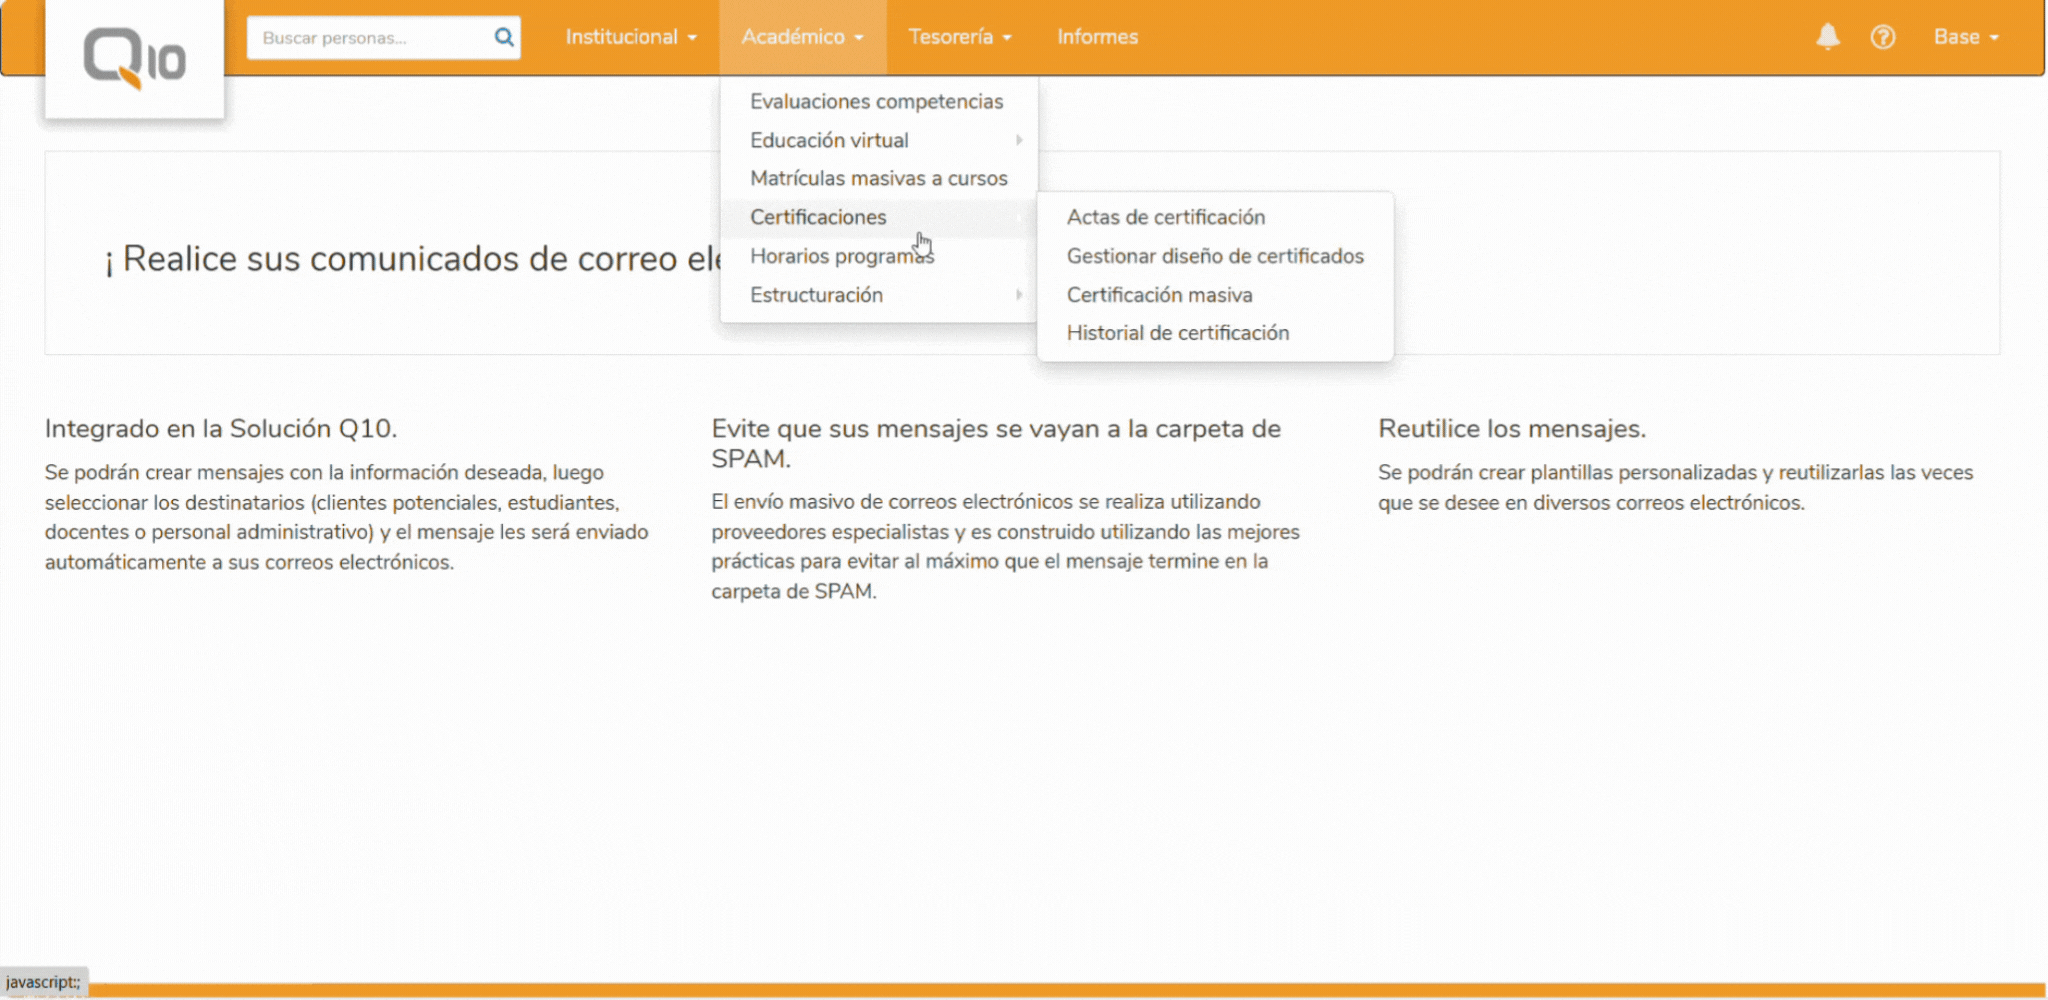Select Gestionar diseño de certificados
Screen dimensions: 2048x1000
click(1214, 256)
